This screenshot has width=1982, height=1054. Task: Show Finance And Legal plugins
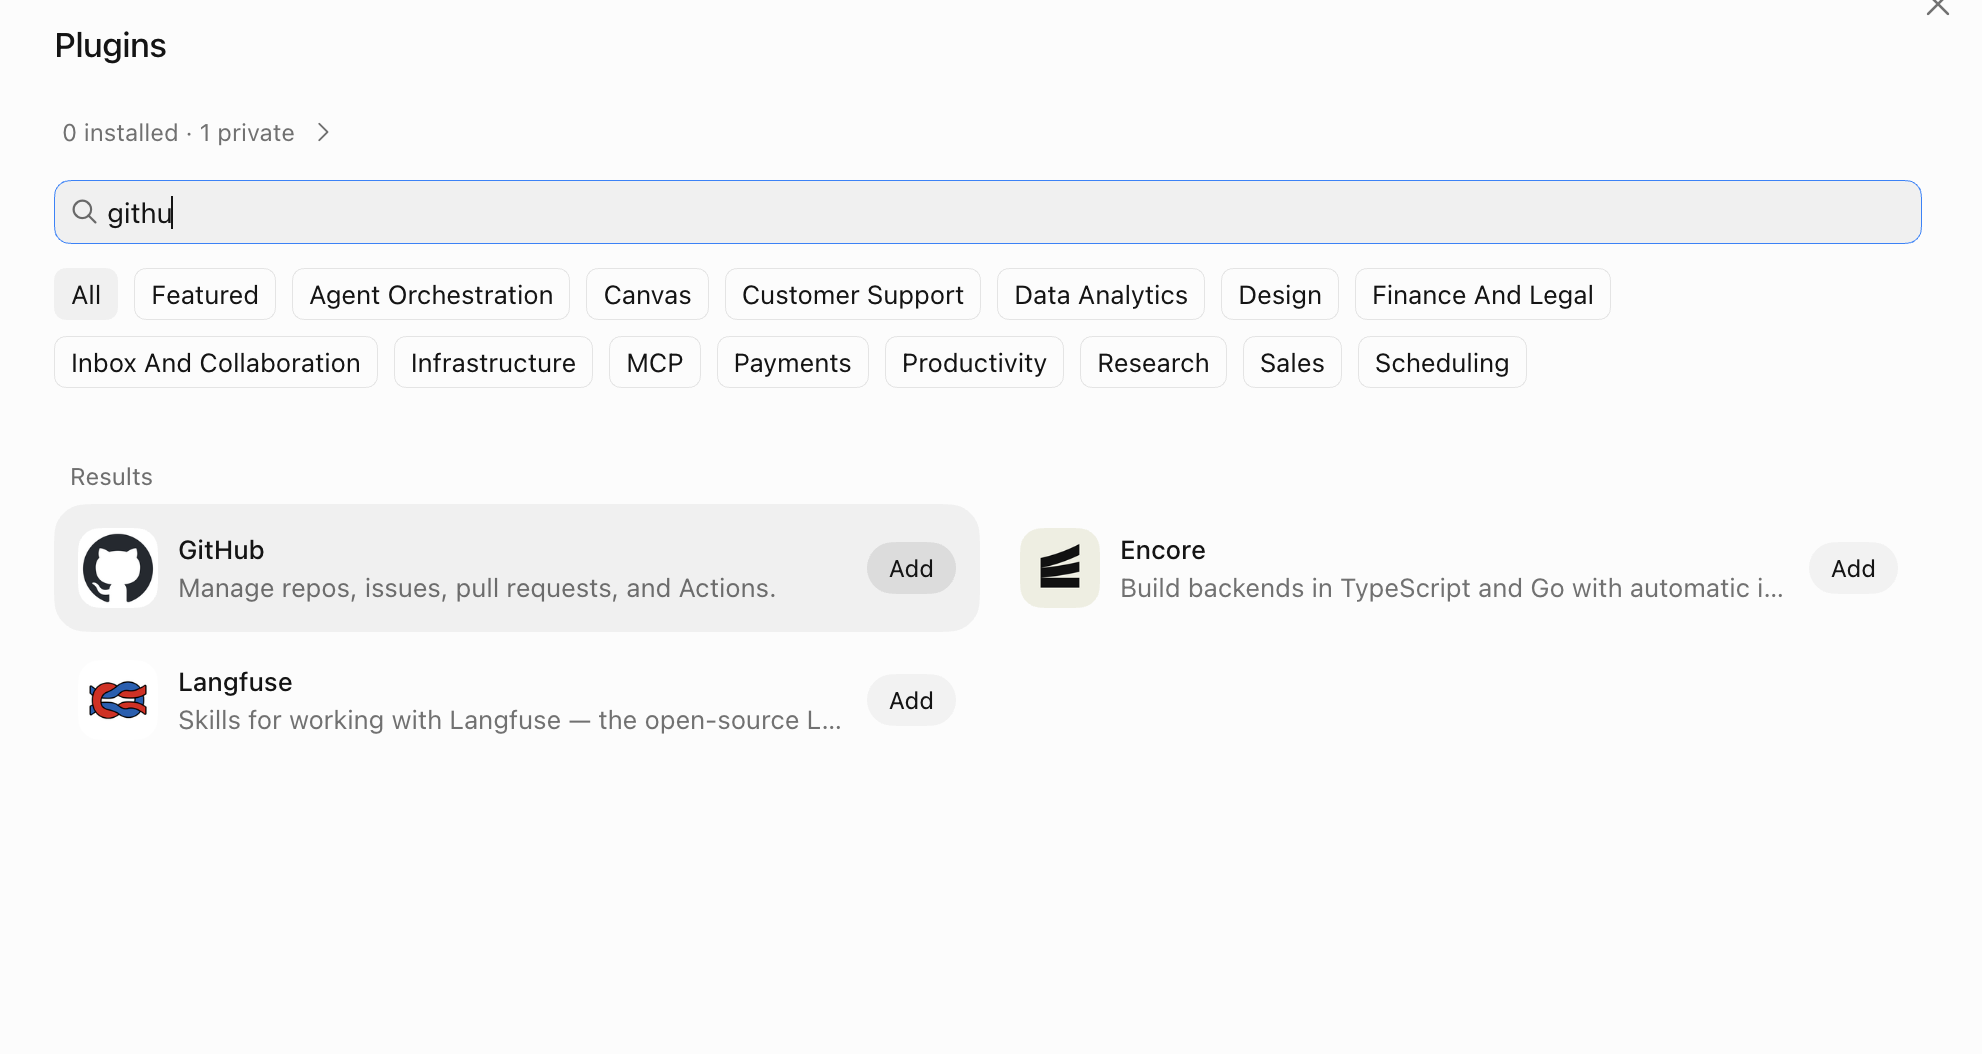pos(1483,295)
